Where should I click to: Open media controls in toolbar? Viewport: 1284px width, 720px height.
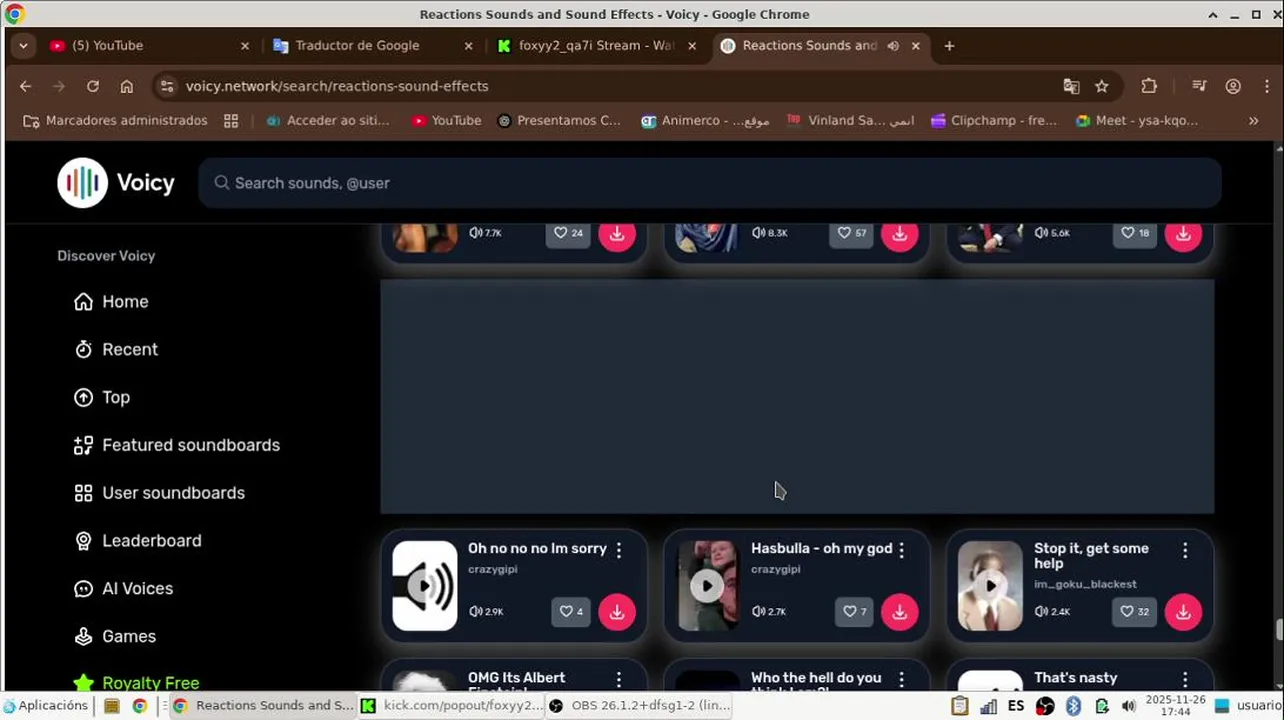click(1199, 87)
